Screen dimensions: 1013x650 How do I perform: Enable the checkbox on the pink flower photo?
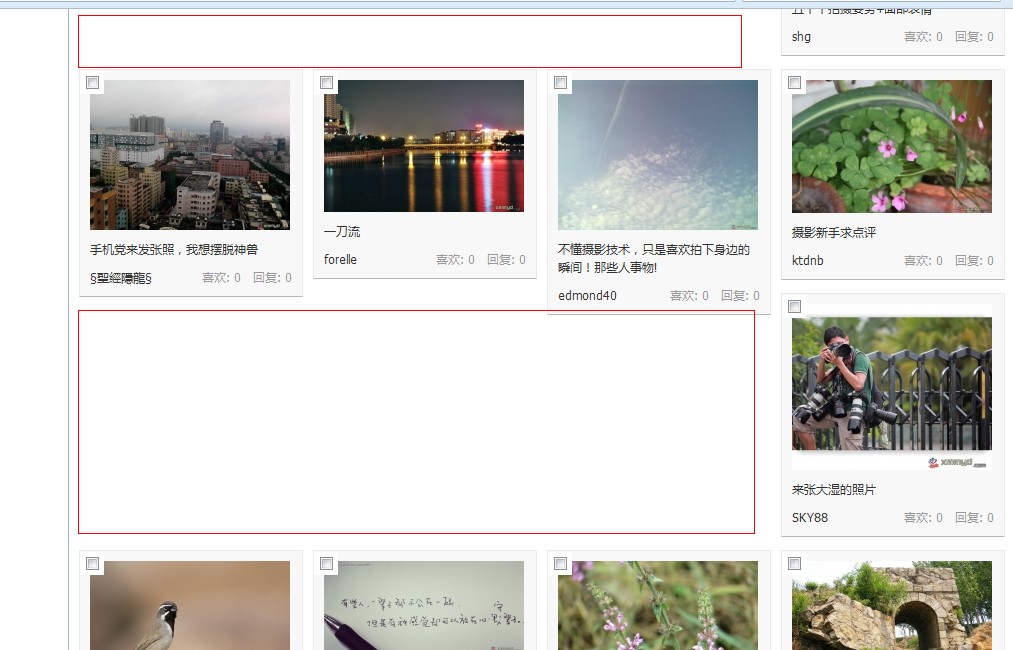click(x=794, y=83)
